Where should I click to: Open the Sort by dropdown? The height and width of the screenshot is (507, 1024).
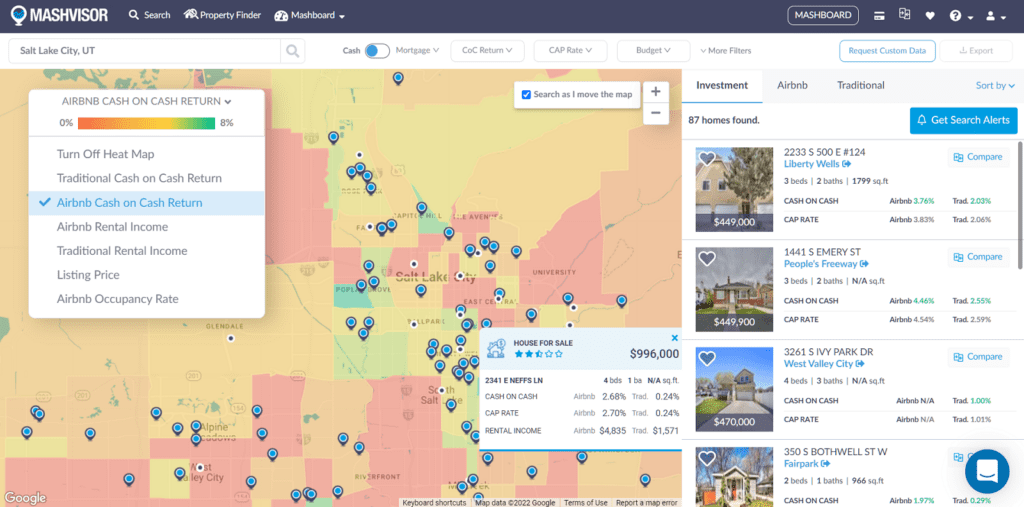[995, 86]
